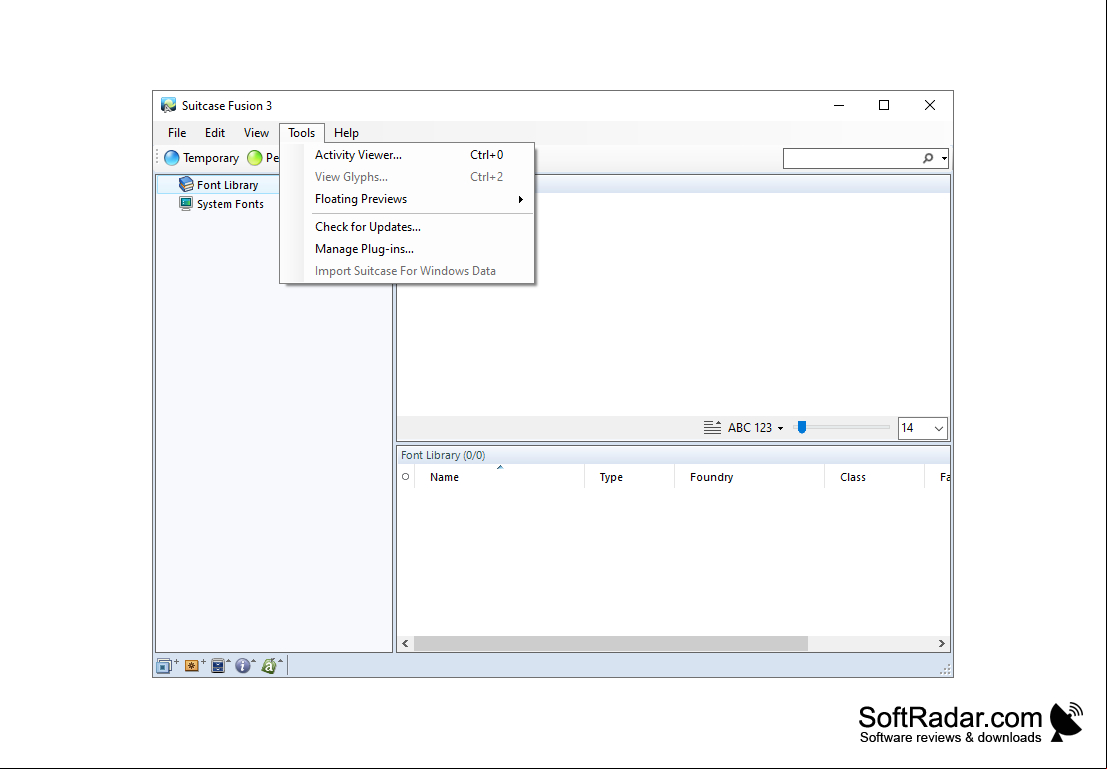Screen dimensions: 1107x769
Task: Open the File menu
Action: pos(177,133)
